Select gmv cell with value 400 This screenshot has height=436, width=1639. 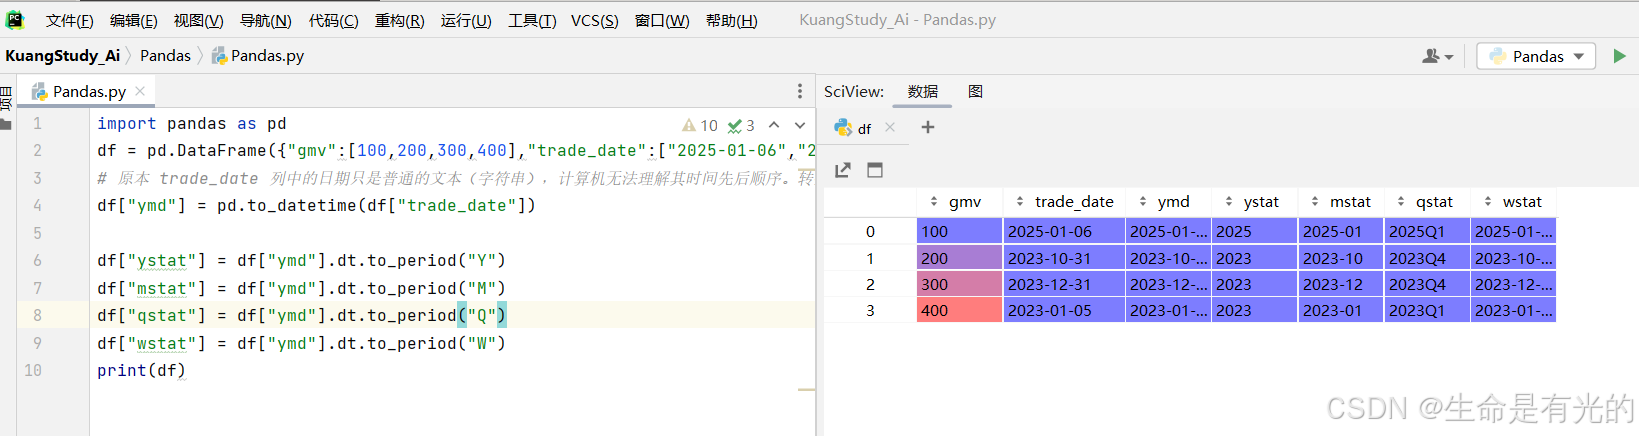click(x=959, y=310)
